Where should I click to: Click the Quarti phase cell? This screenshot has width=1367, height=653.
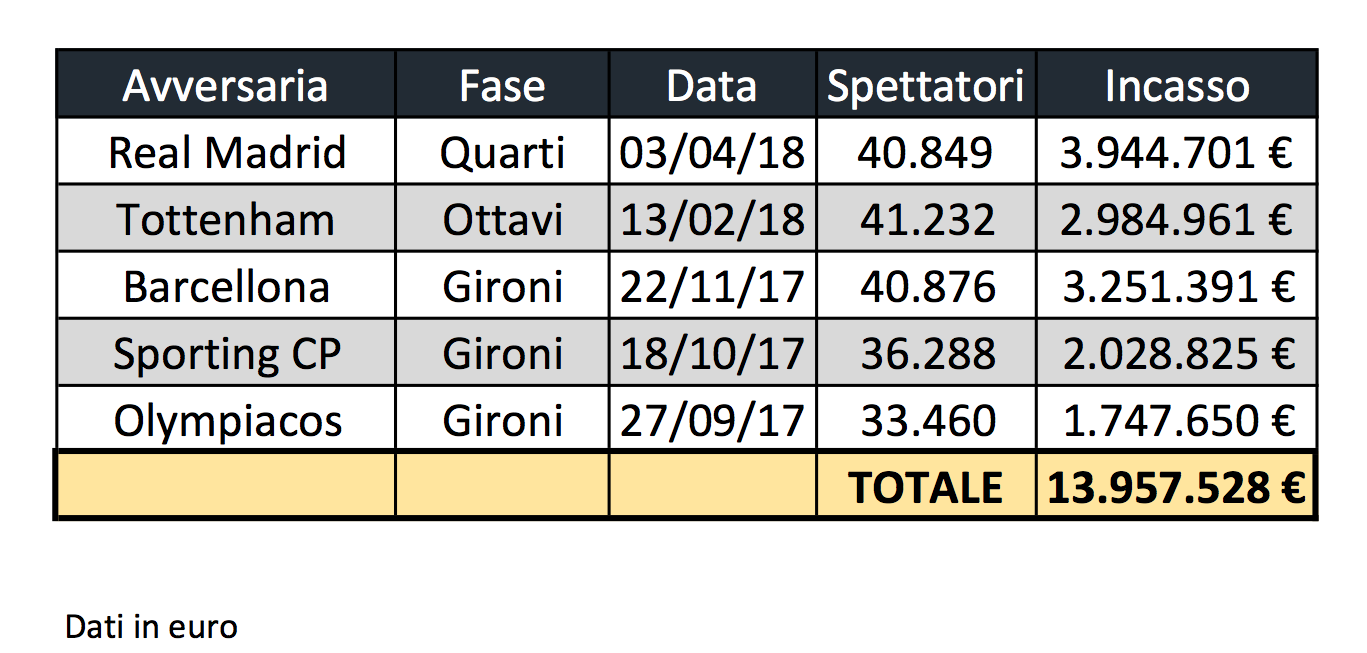coord(502,153)
